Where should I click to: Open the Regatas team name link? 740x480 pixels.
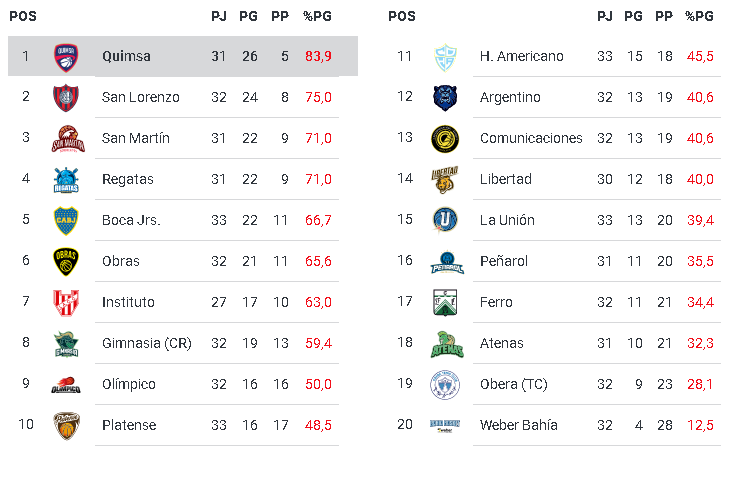pyautogui.click(x=128, y=179)
